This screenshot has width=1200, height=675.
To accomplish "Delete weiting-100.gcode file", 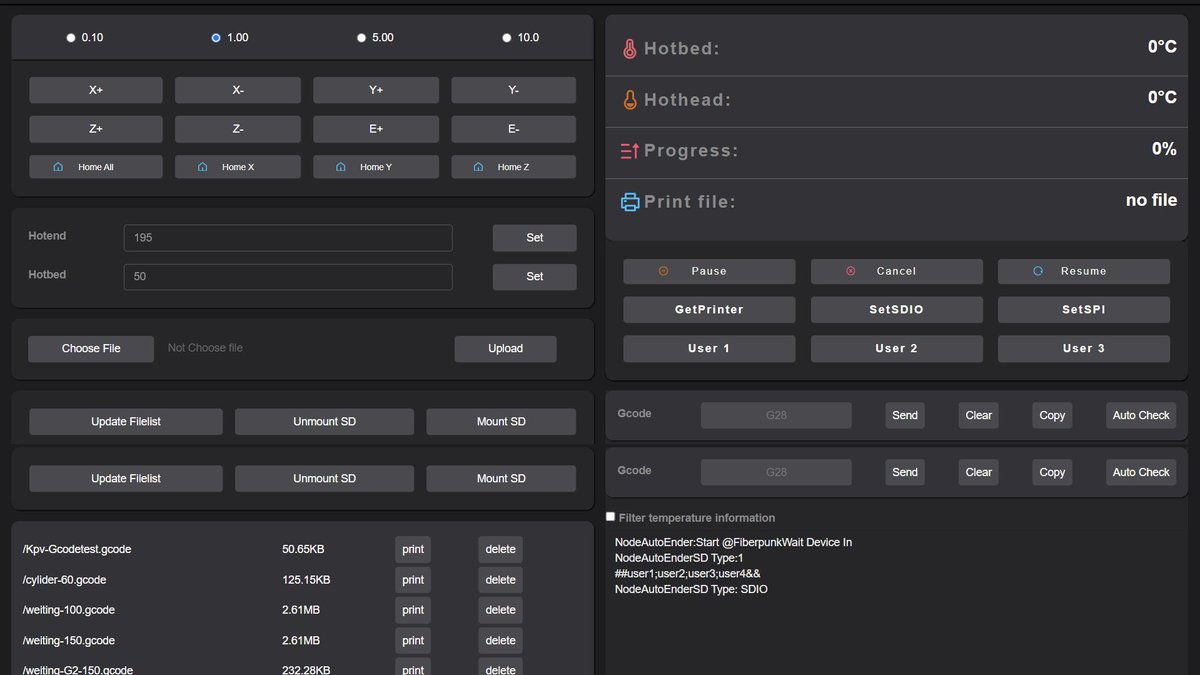I will (x=501, y=610).
